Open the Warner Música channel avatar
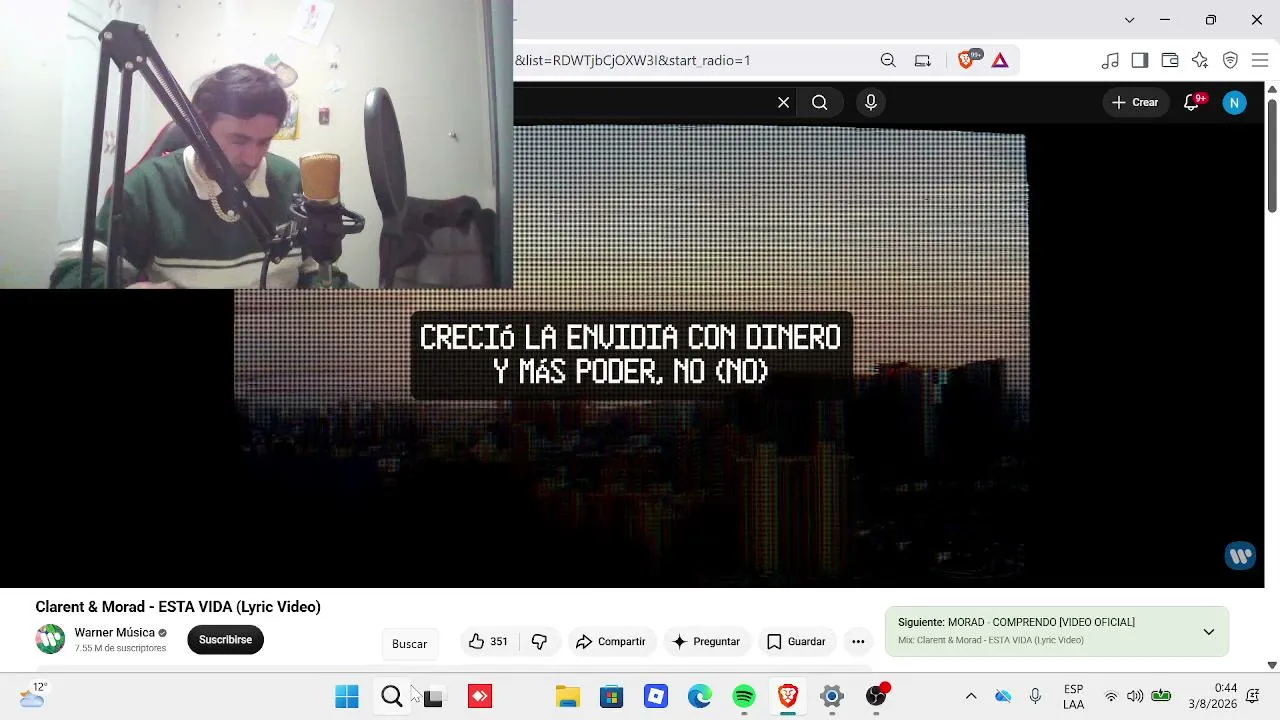 tap(50, 639)
